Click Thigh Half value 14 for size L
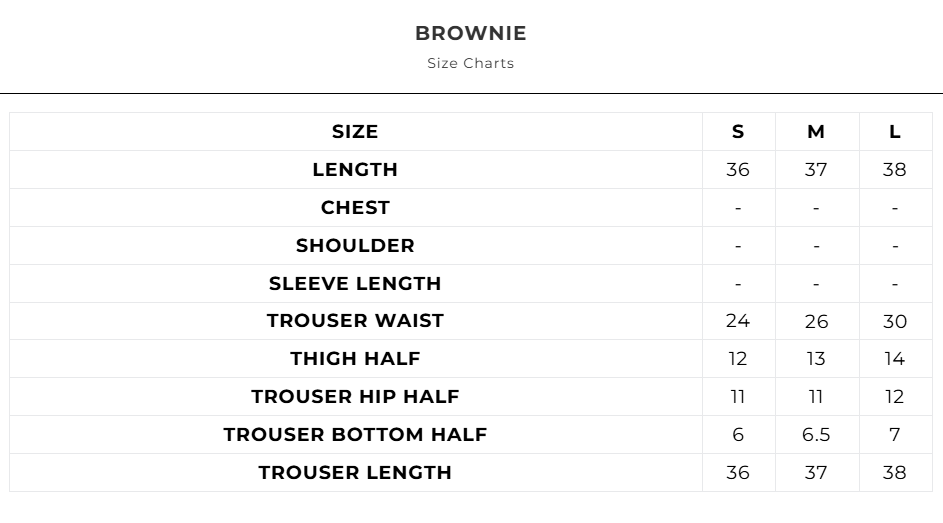This screenshot has height=523, width=943. pyautogui.click(x=894, y=359)
